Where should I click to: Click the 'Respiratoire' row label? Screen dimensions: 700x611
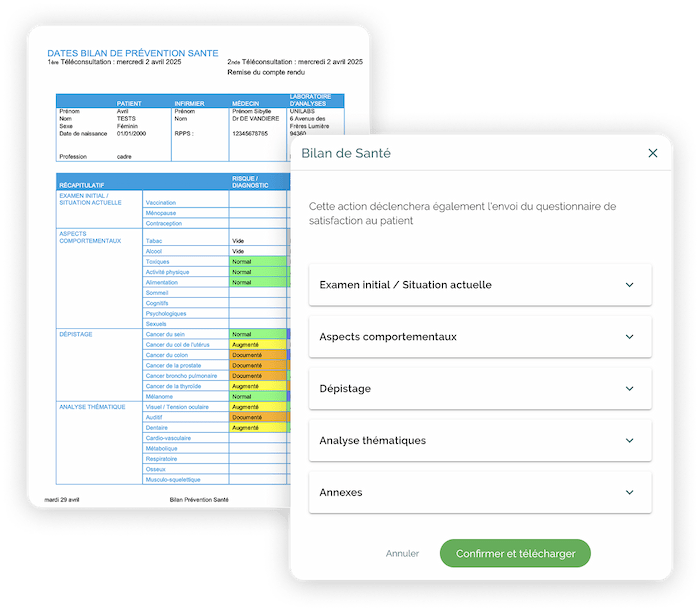pyautogui.click(x=161, y=459)
